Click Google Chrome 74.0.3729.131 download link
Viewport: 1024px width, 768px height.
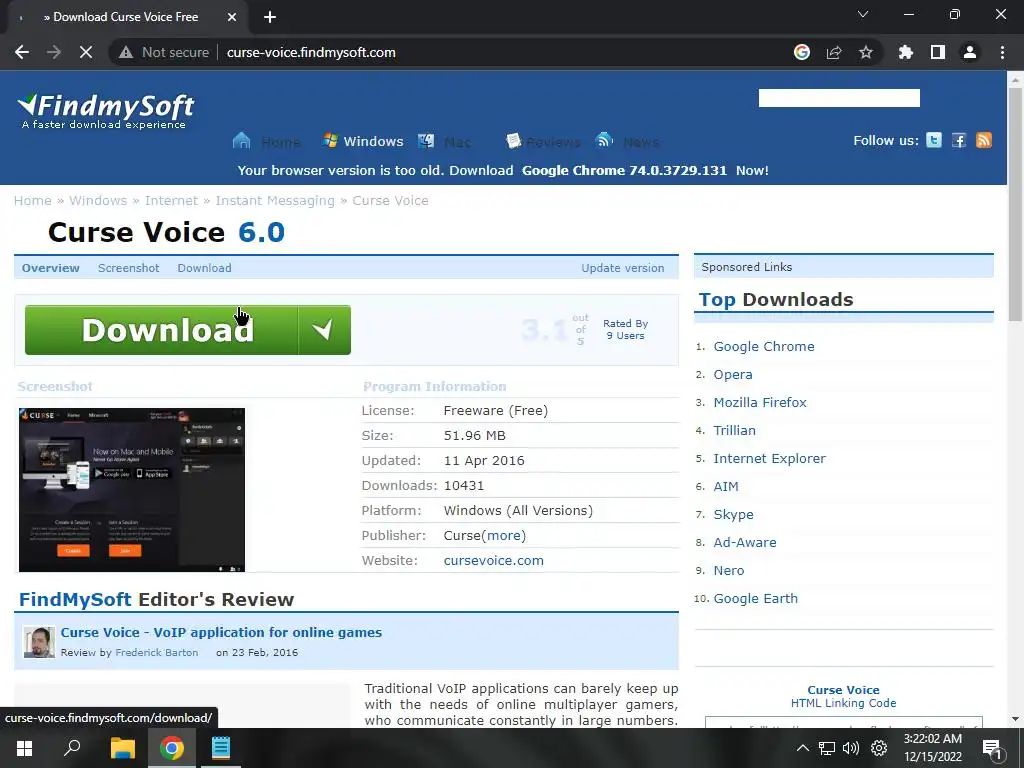[x=624, y=170]
